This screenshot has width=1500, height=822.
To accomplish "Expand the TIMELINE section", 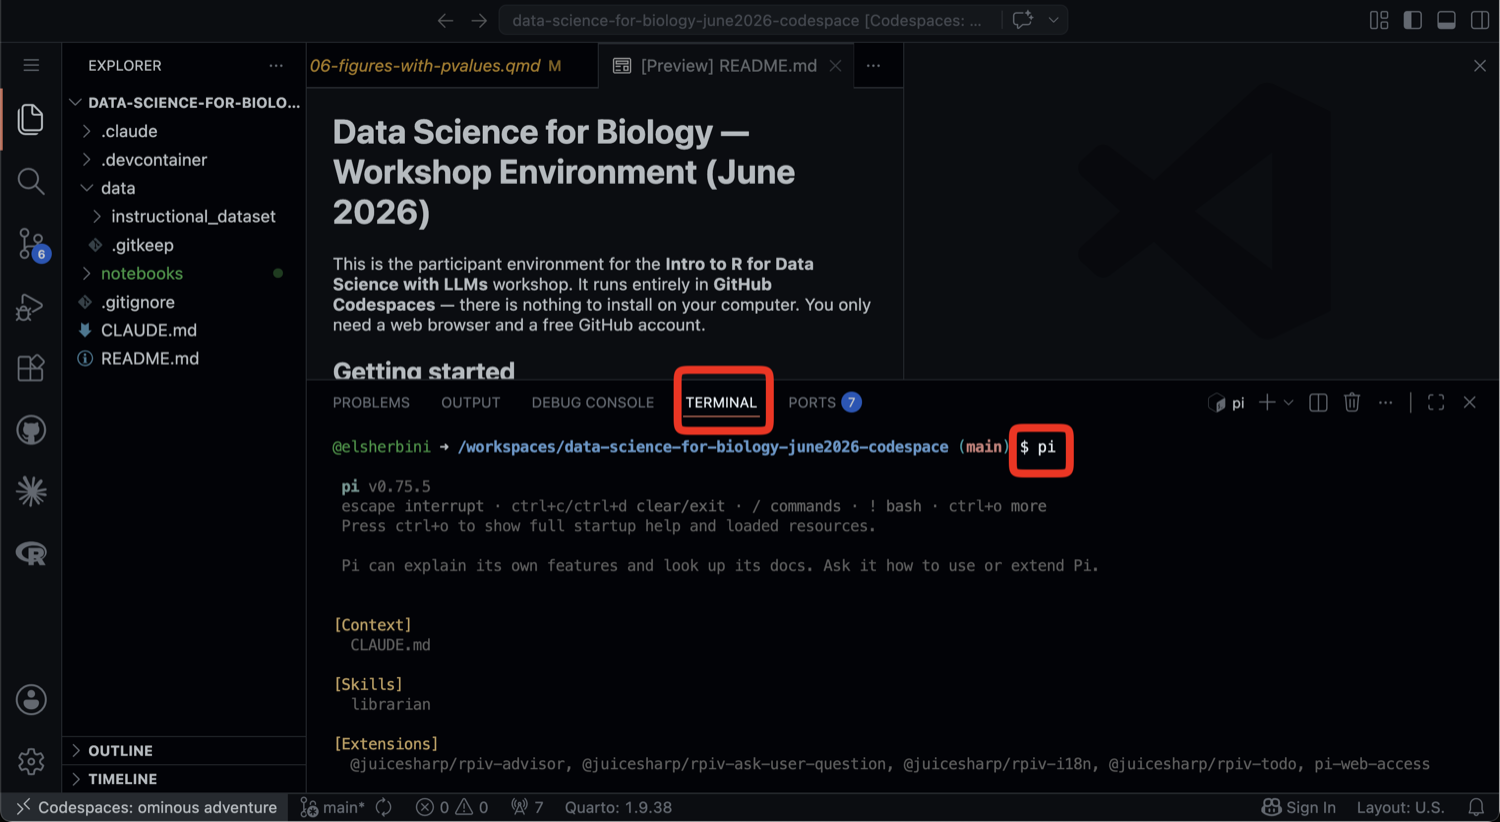I will tap(185, 778).
